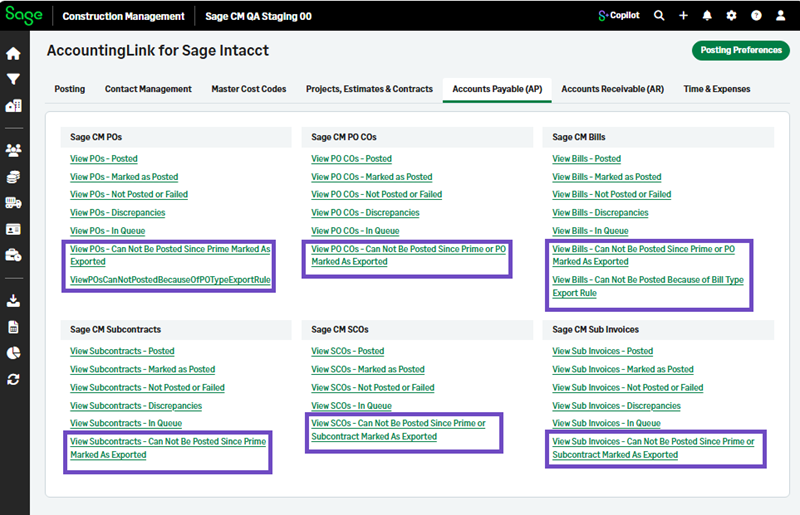800x515 pixels.
Task: Open View Bills - Bill Type Export Rule link
Action: pos(647,286)
